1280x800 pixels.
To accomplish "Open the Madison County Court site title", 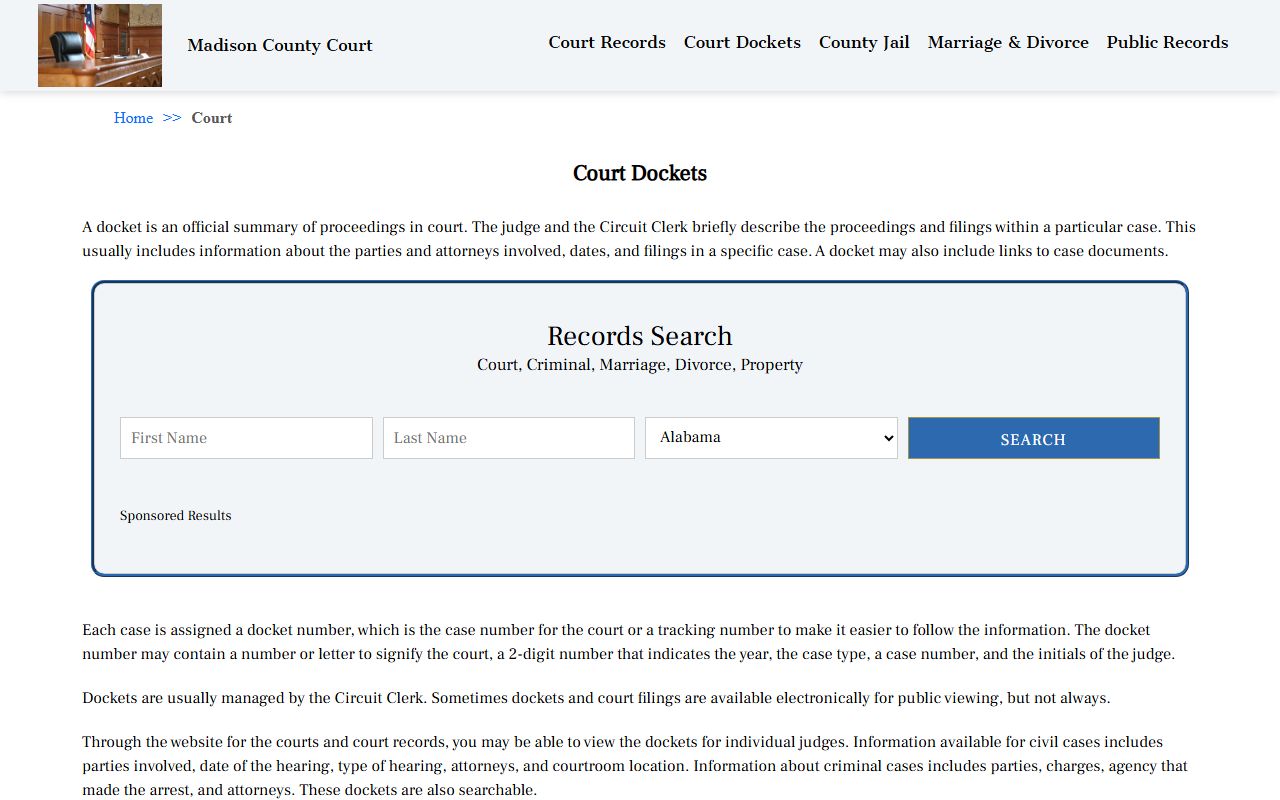I will point(280,45).
